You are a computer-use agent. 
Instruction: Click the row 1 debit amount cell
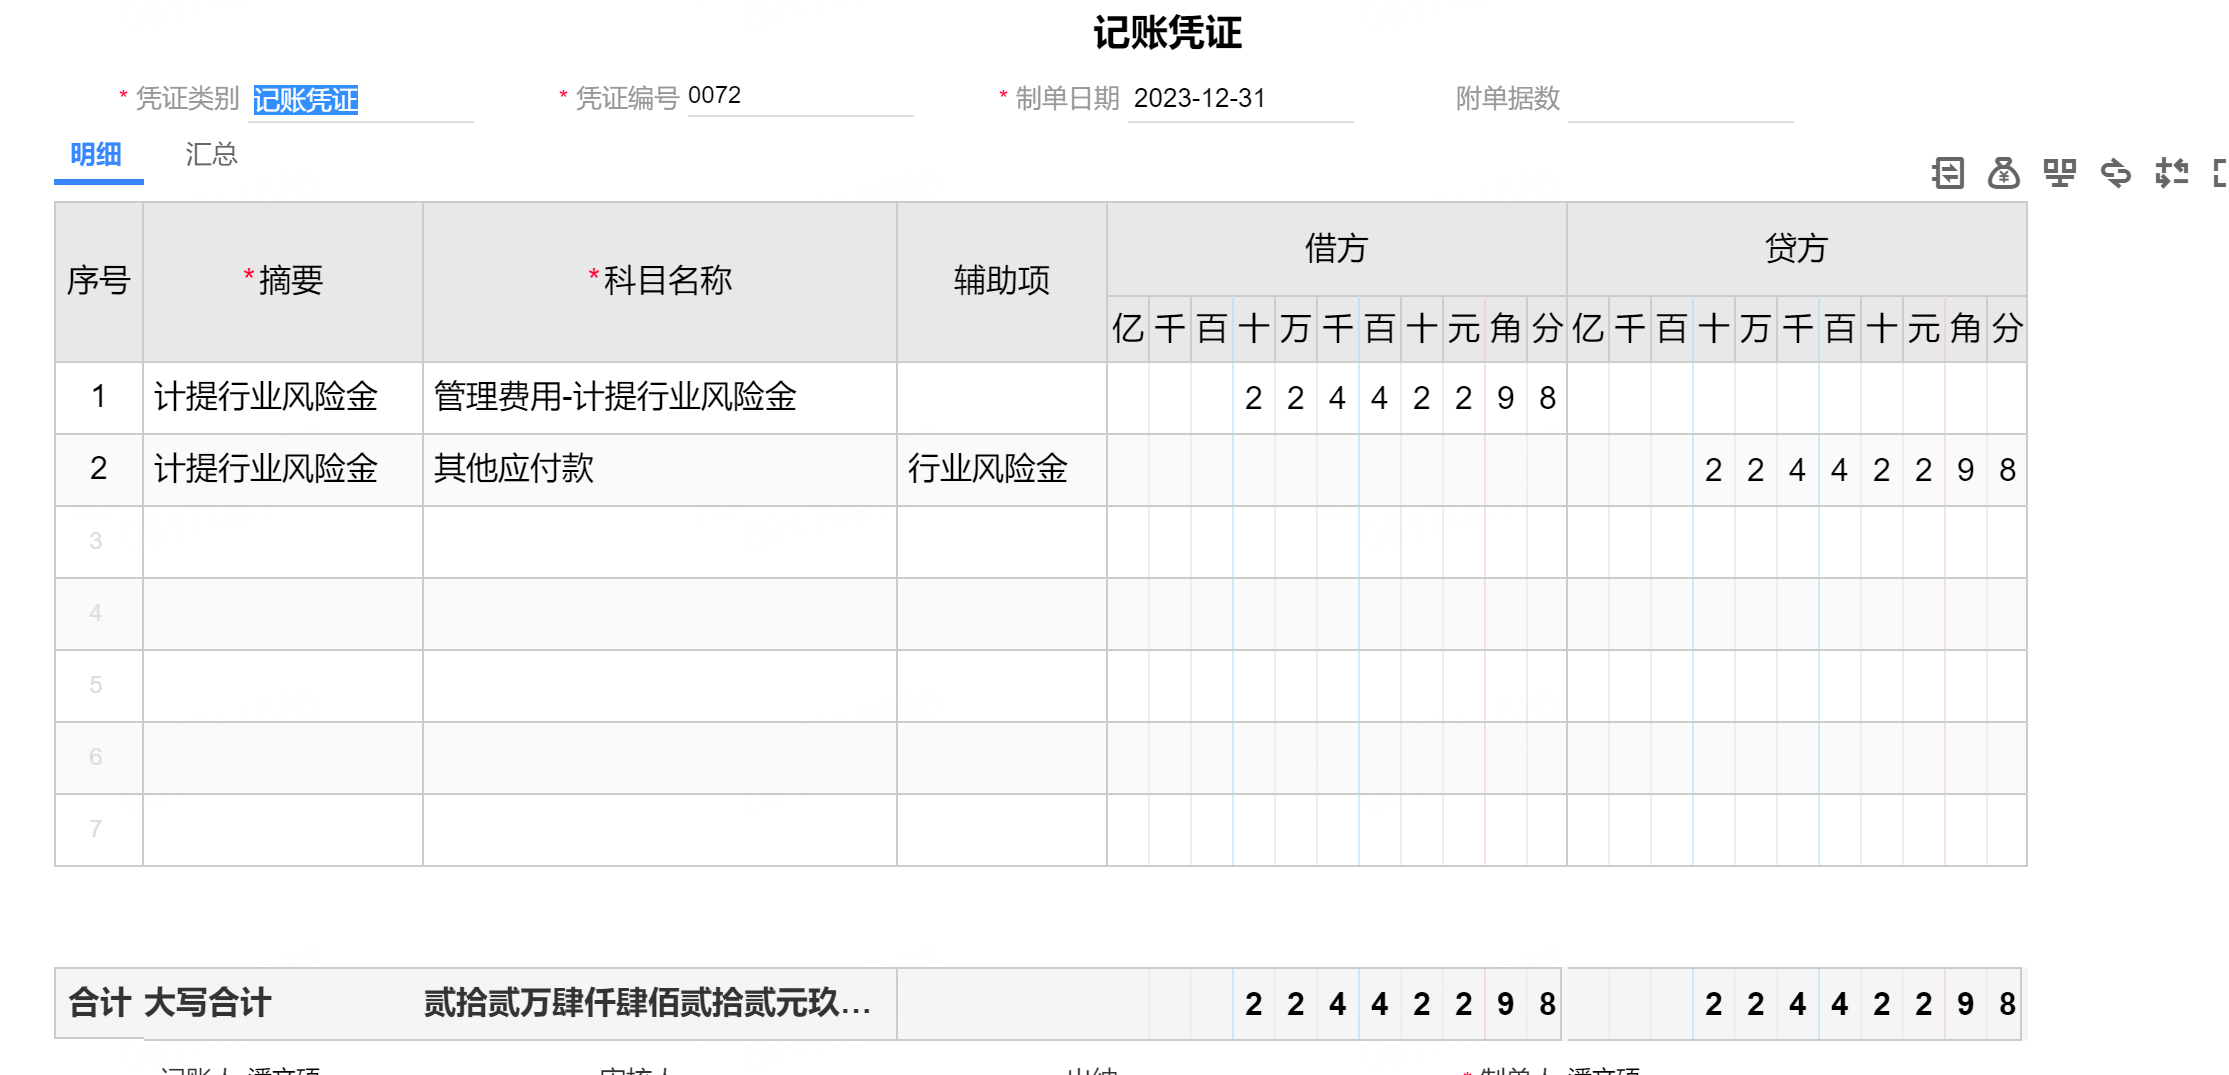point(1336,398)
